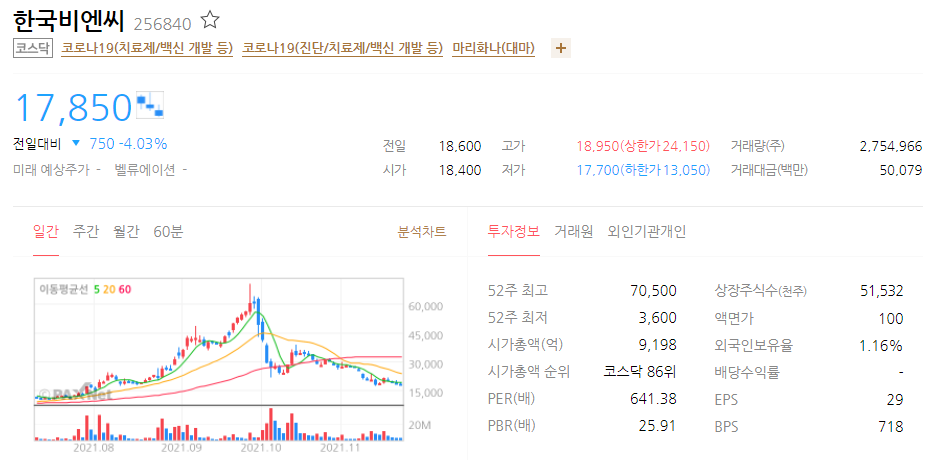Click the blue down-triangle next to 전일대비

tap(75, 144)
